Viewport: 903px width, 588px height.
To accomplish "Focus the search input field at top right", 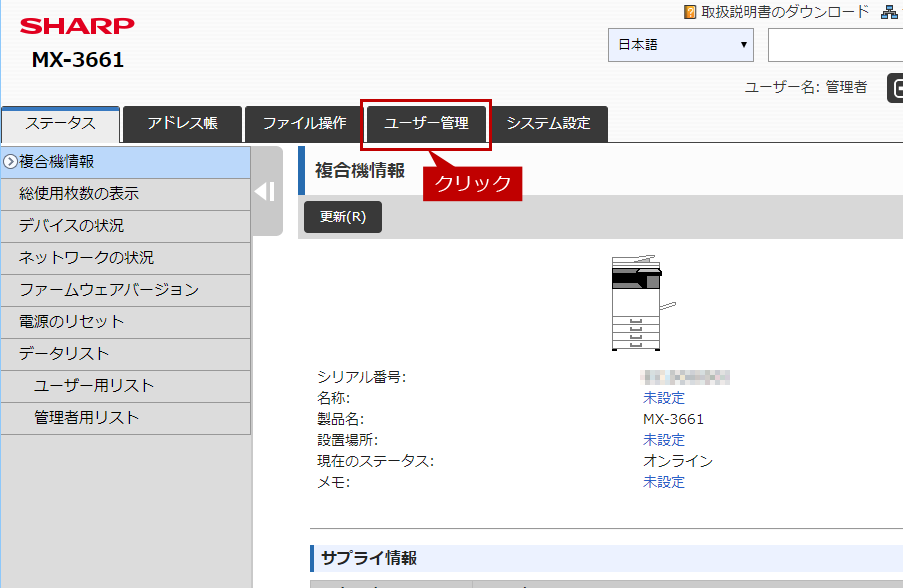I will [x=835, y=45].
